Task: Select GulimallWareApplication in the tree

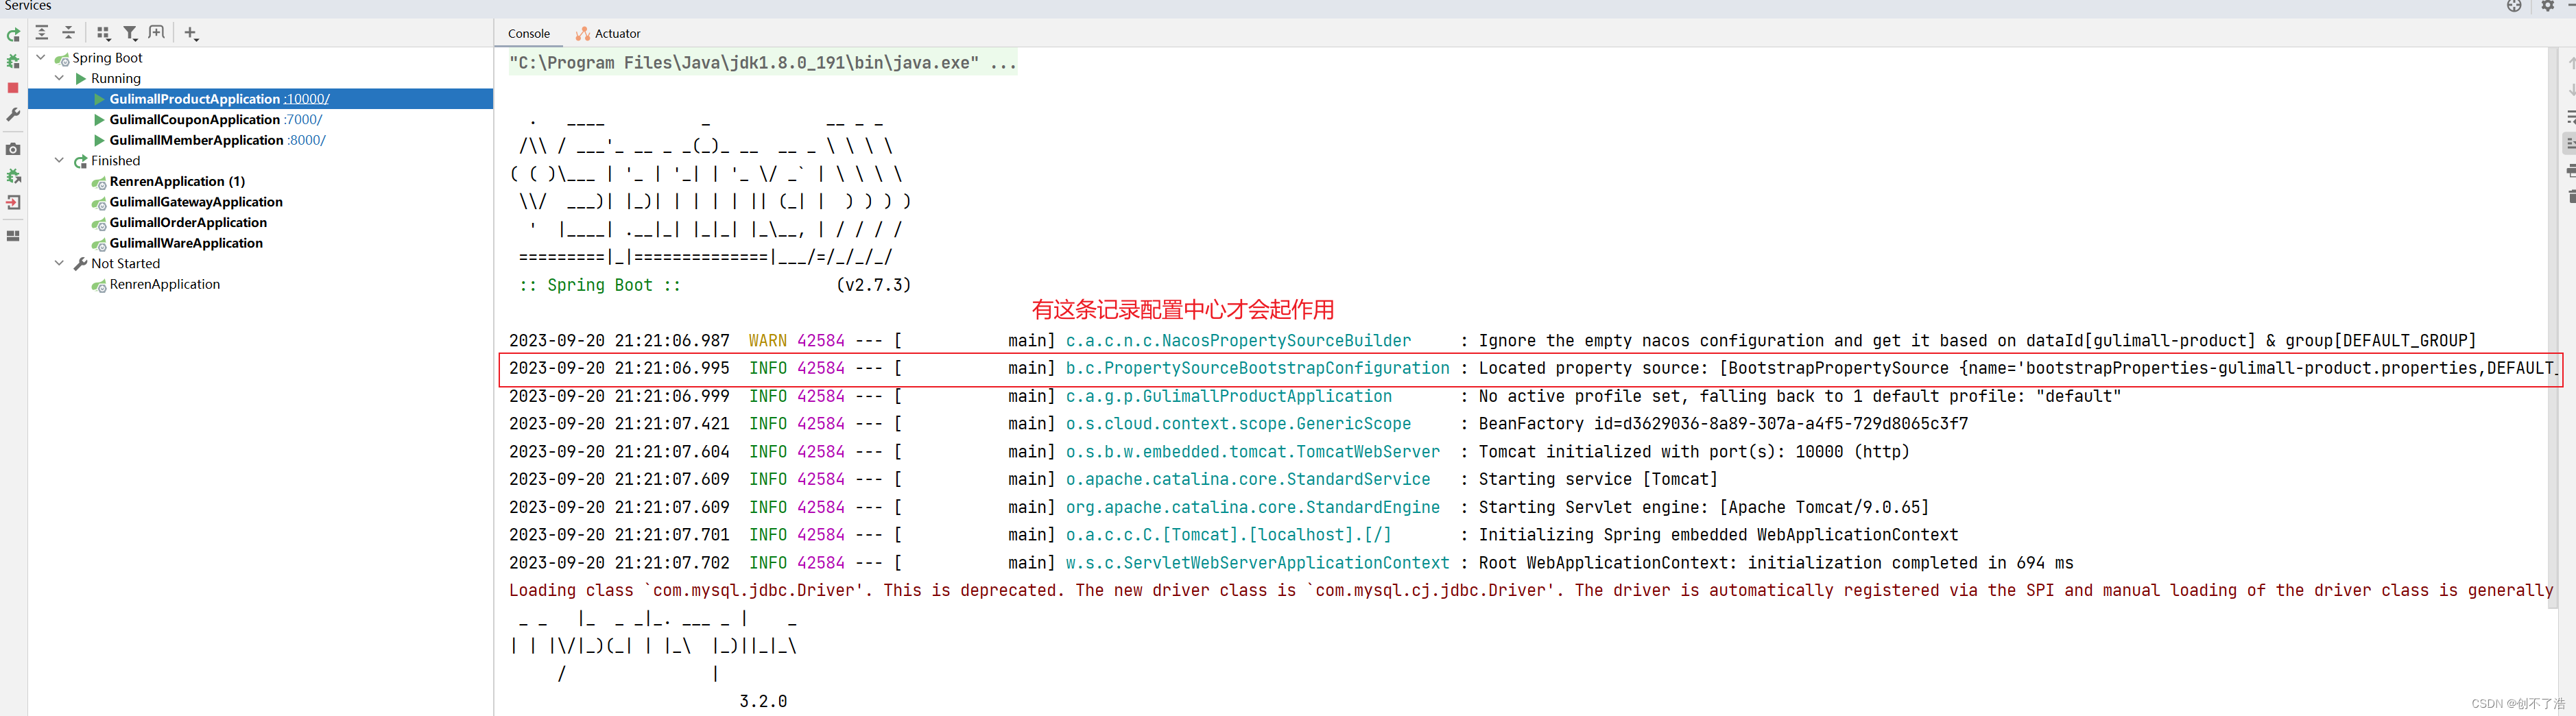Action: (186, 243)
